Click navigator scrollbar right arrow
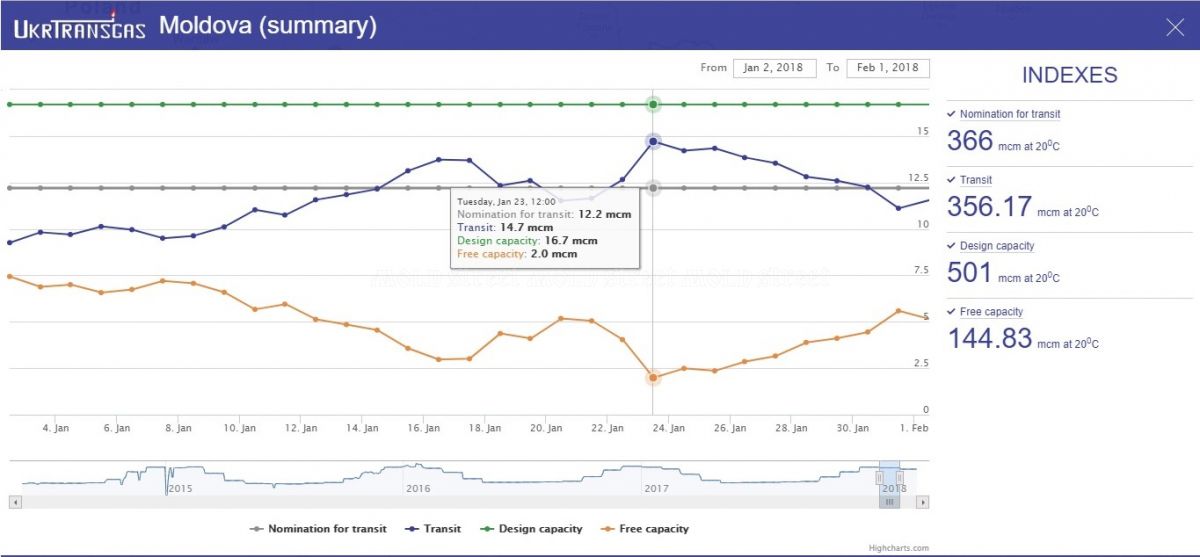This screenshot has height=557, width=1200. point(923,502)
